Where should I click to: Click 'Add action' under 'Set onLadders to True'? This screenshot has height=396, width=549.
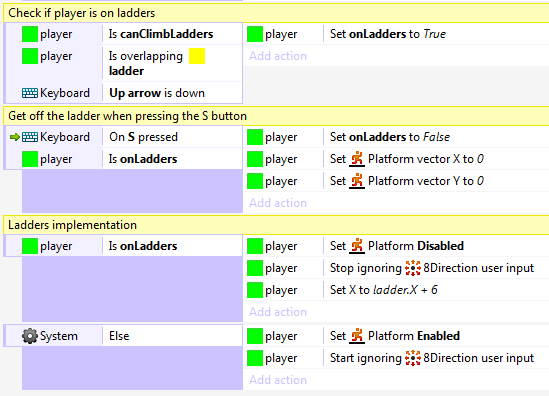point(278,56)
